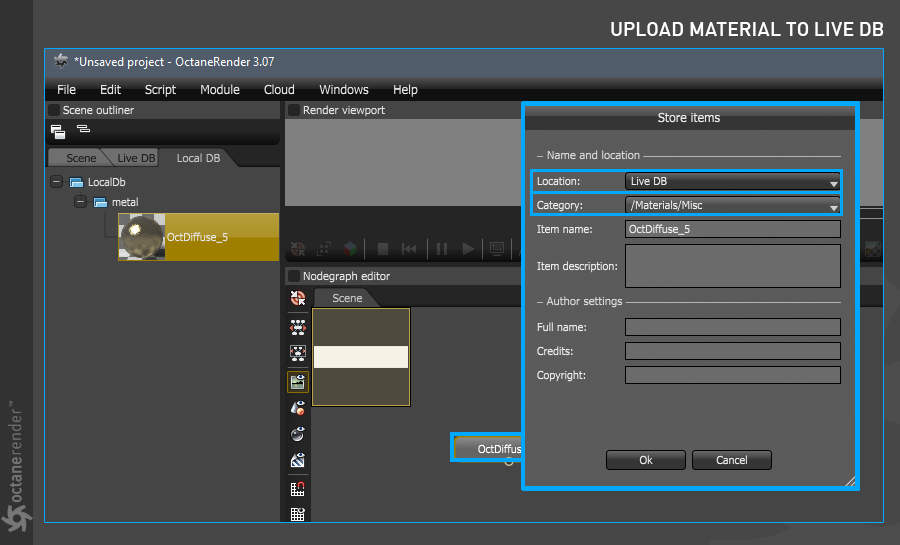This screenshot has height=545, width=900.
Task: Select the Scene tab in Nodegraph editor
Action: [347, 298]
